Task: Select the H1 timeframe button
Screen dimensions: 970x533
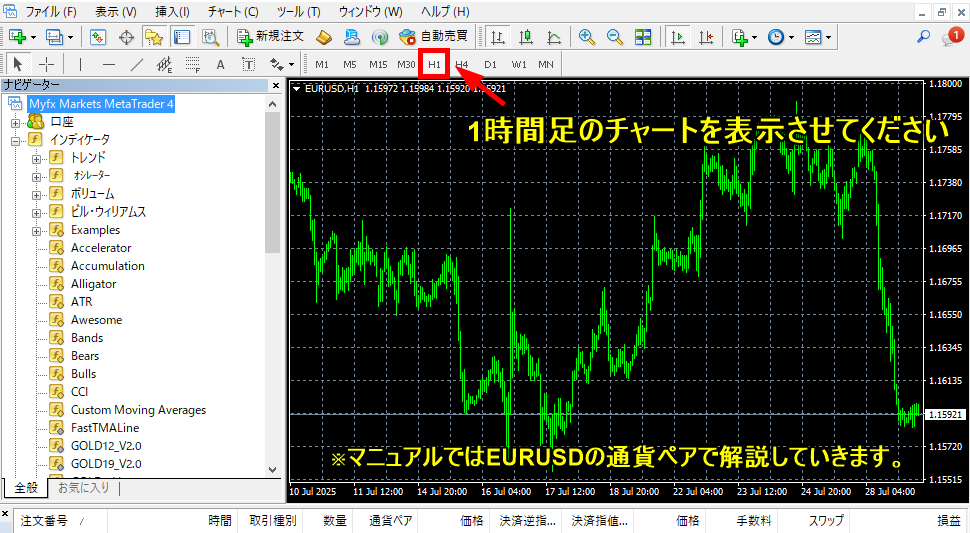Action: 434,64
